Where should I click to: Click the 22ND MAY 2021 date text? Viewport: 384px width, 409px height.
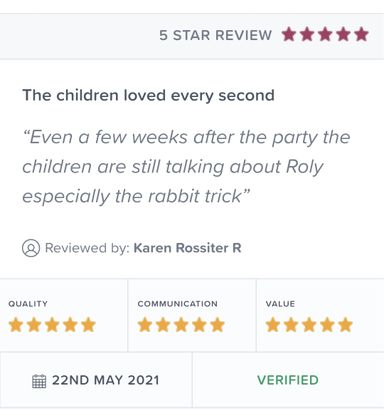tap(106, 380)
